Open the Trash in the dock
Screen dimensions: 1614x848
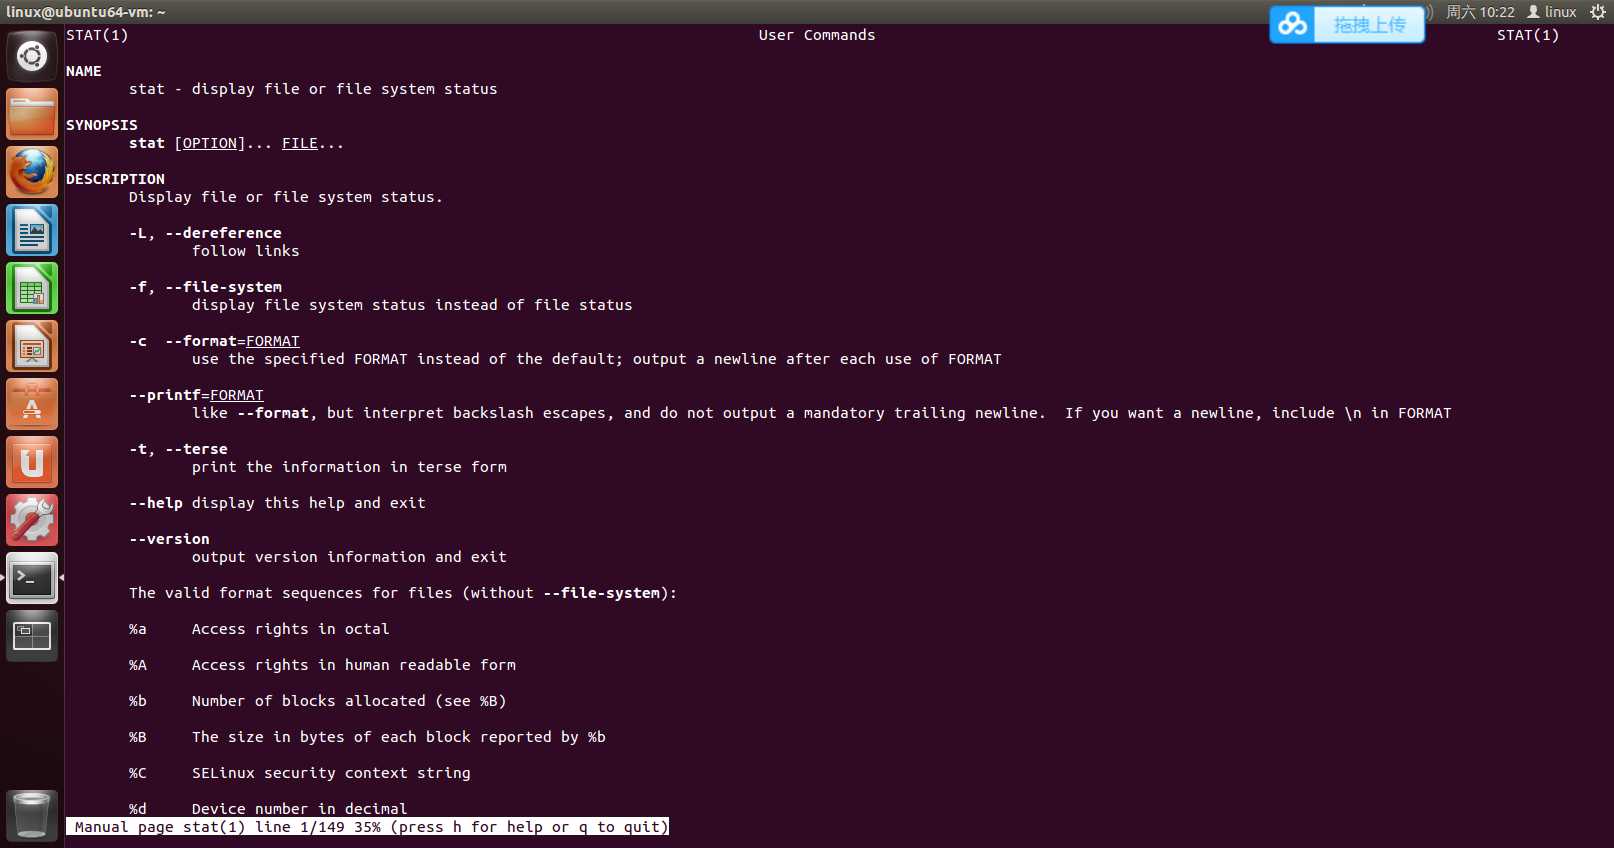[32, 815]
